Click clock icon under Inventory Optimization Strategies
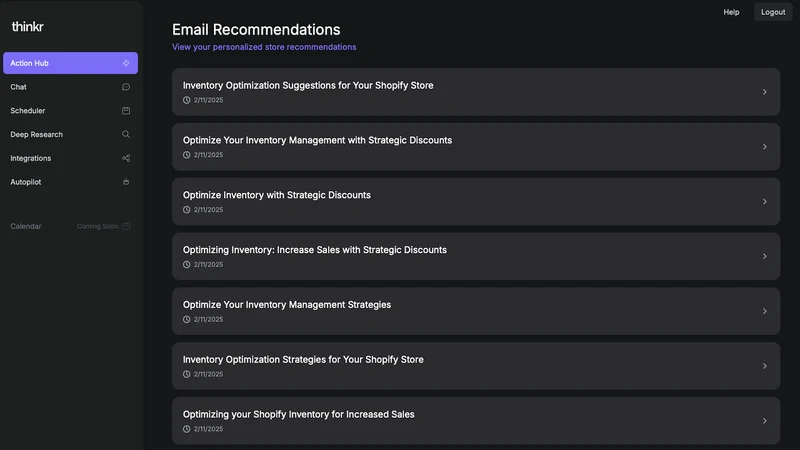This screenshot has width=800, height=450. click(x=187, y=374)
